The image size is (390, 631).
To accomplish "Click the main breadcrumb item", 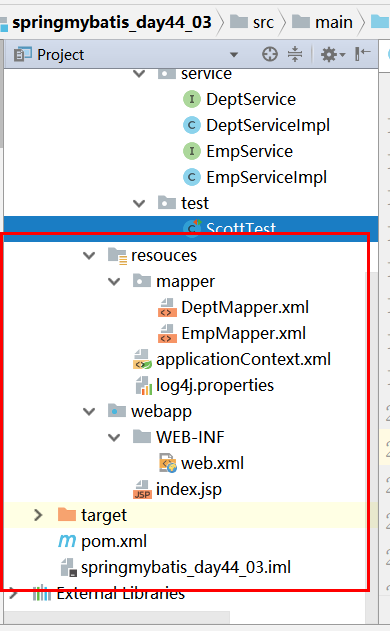I will [x=323, y=22].
